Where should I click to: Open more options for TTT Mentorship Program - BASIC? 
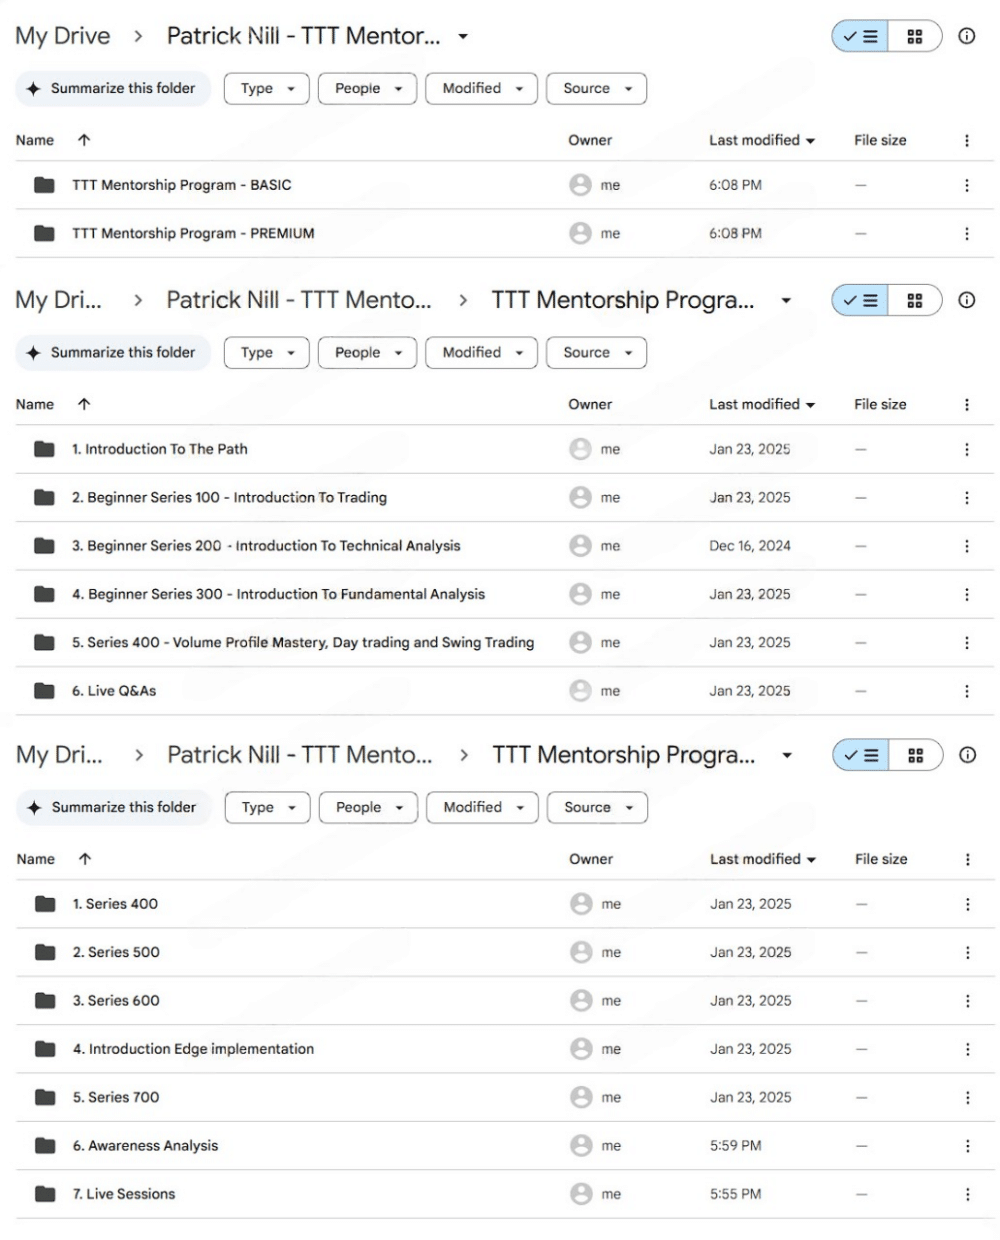coord(967,185)
